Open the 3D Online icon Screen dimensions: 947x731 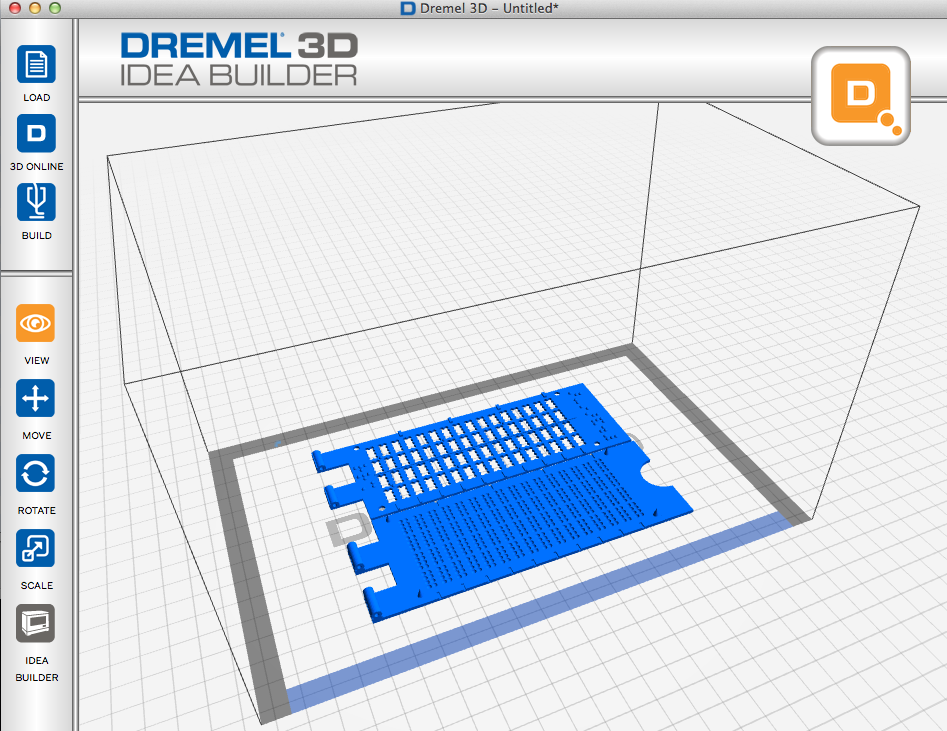click(36, 133)
